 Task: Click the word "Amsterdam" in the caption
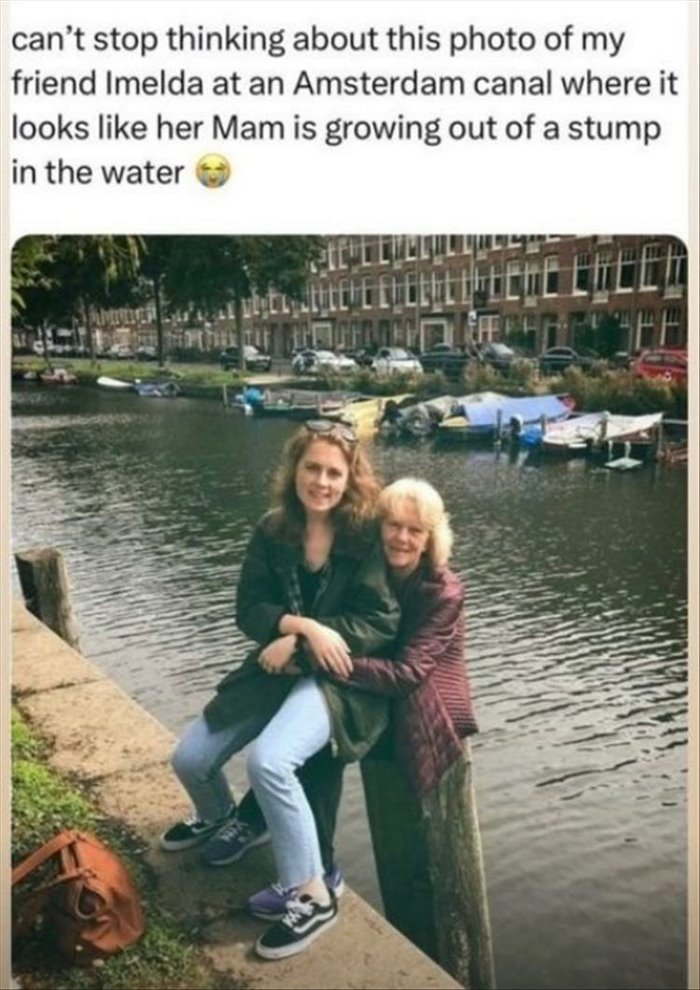tap(379, 83)
